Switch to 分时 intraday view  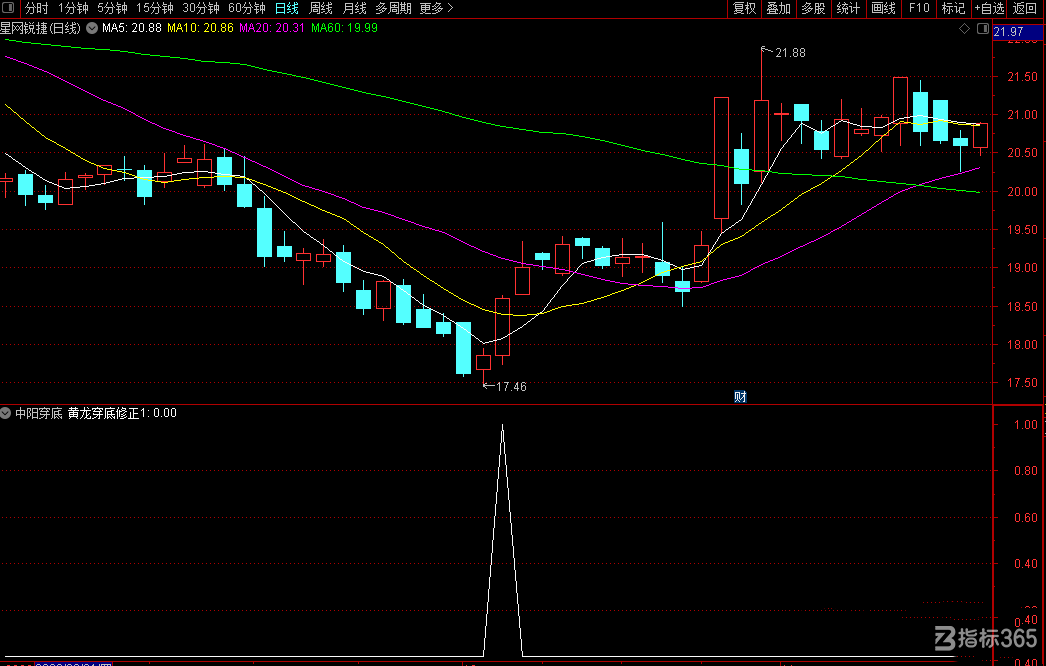click(36, 8)
